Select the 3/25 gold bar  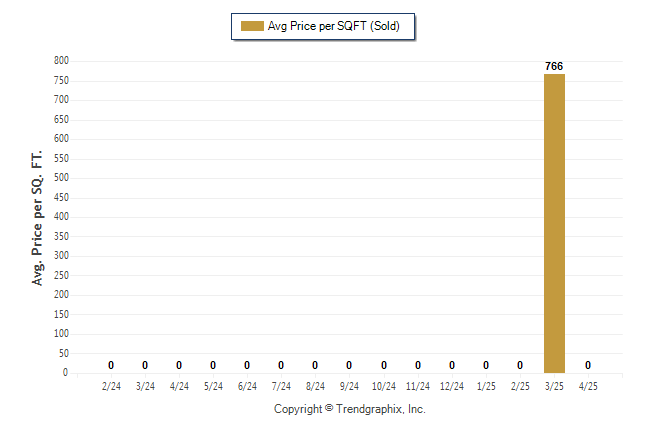[x=554, y=223]
